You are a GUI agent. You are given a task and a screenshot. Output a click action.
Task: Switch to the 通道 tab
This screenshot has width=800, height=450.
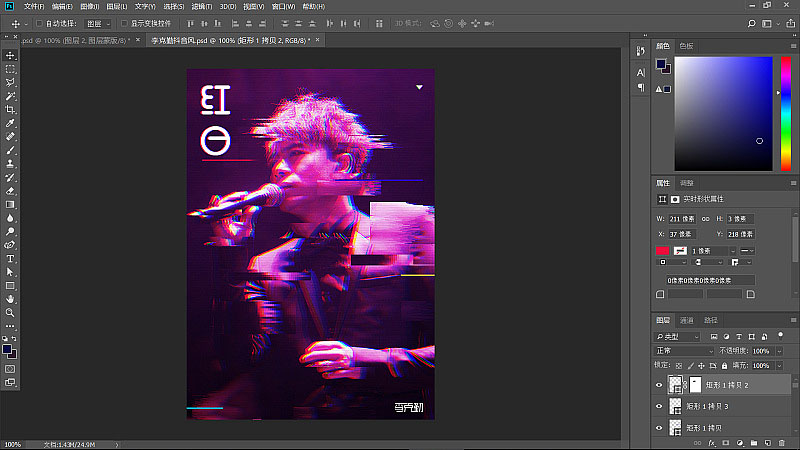click(687, 320)
